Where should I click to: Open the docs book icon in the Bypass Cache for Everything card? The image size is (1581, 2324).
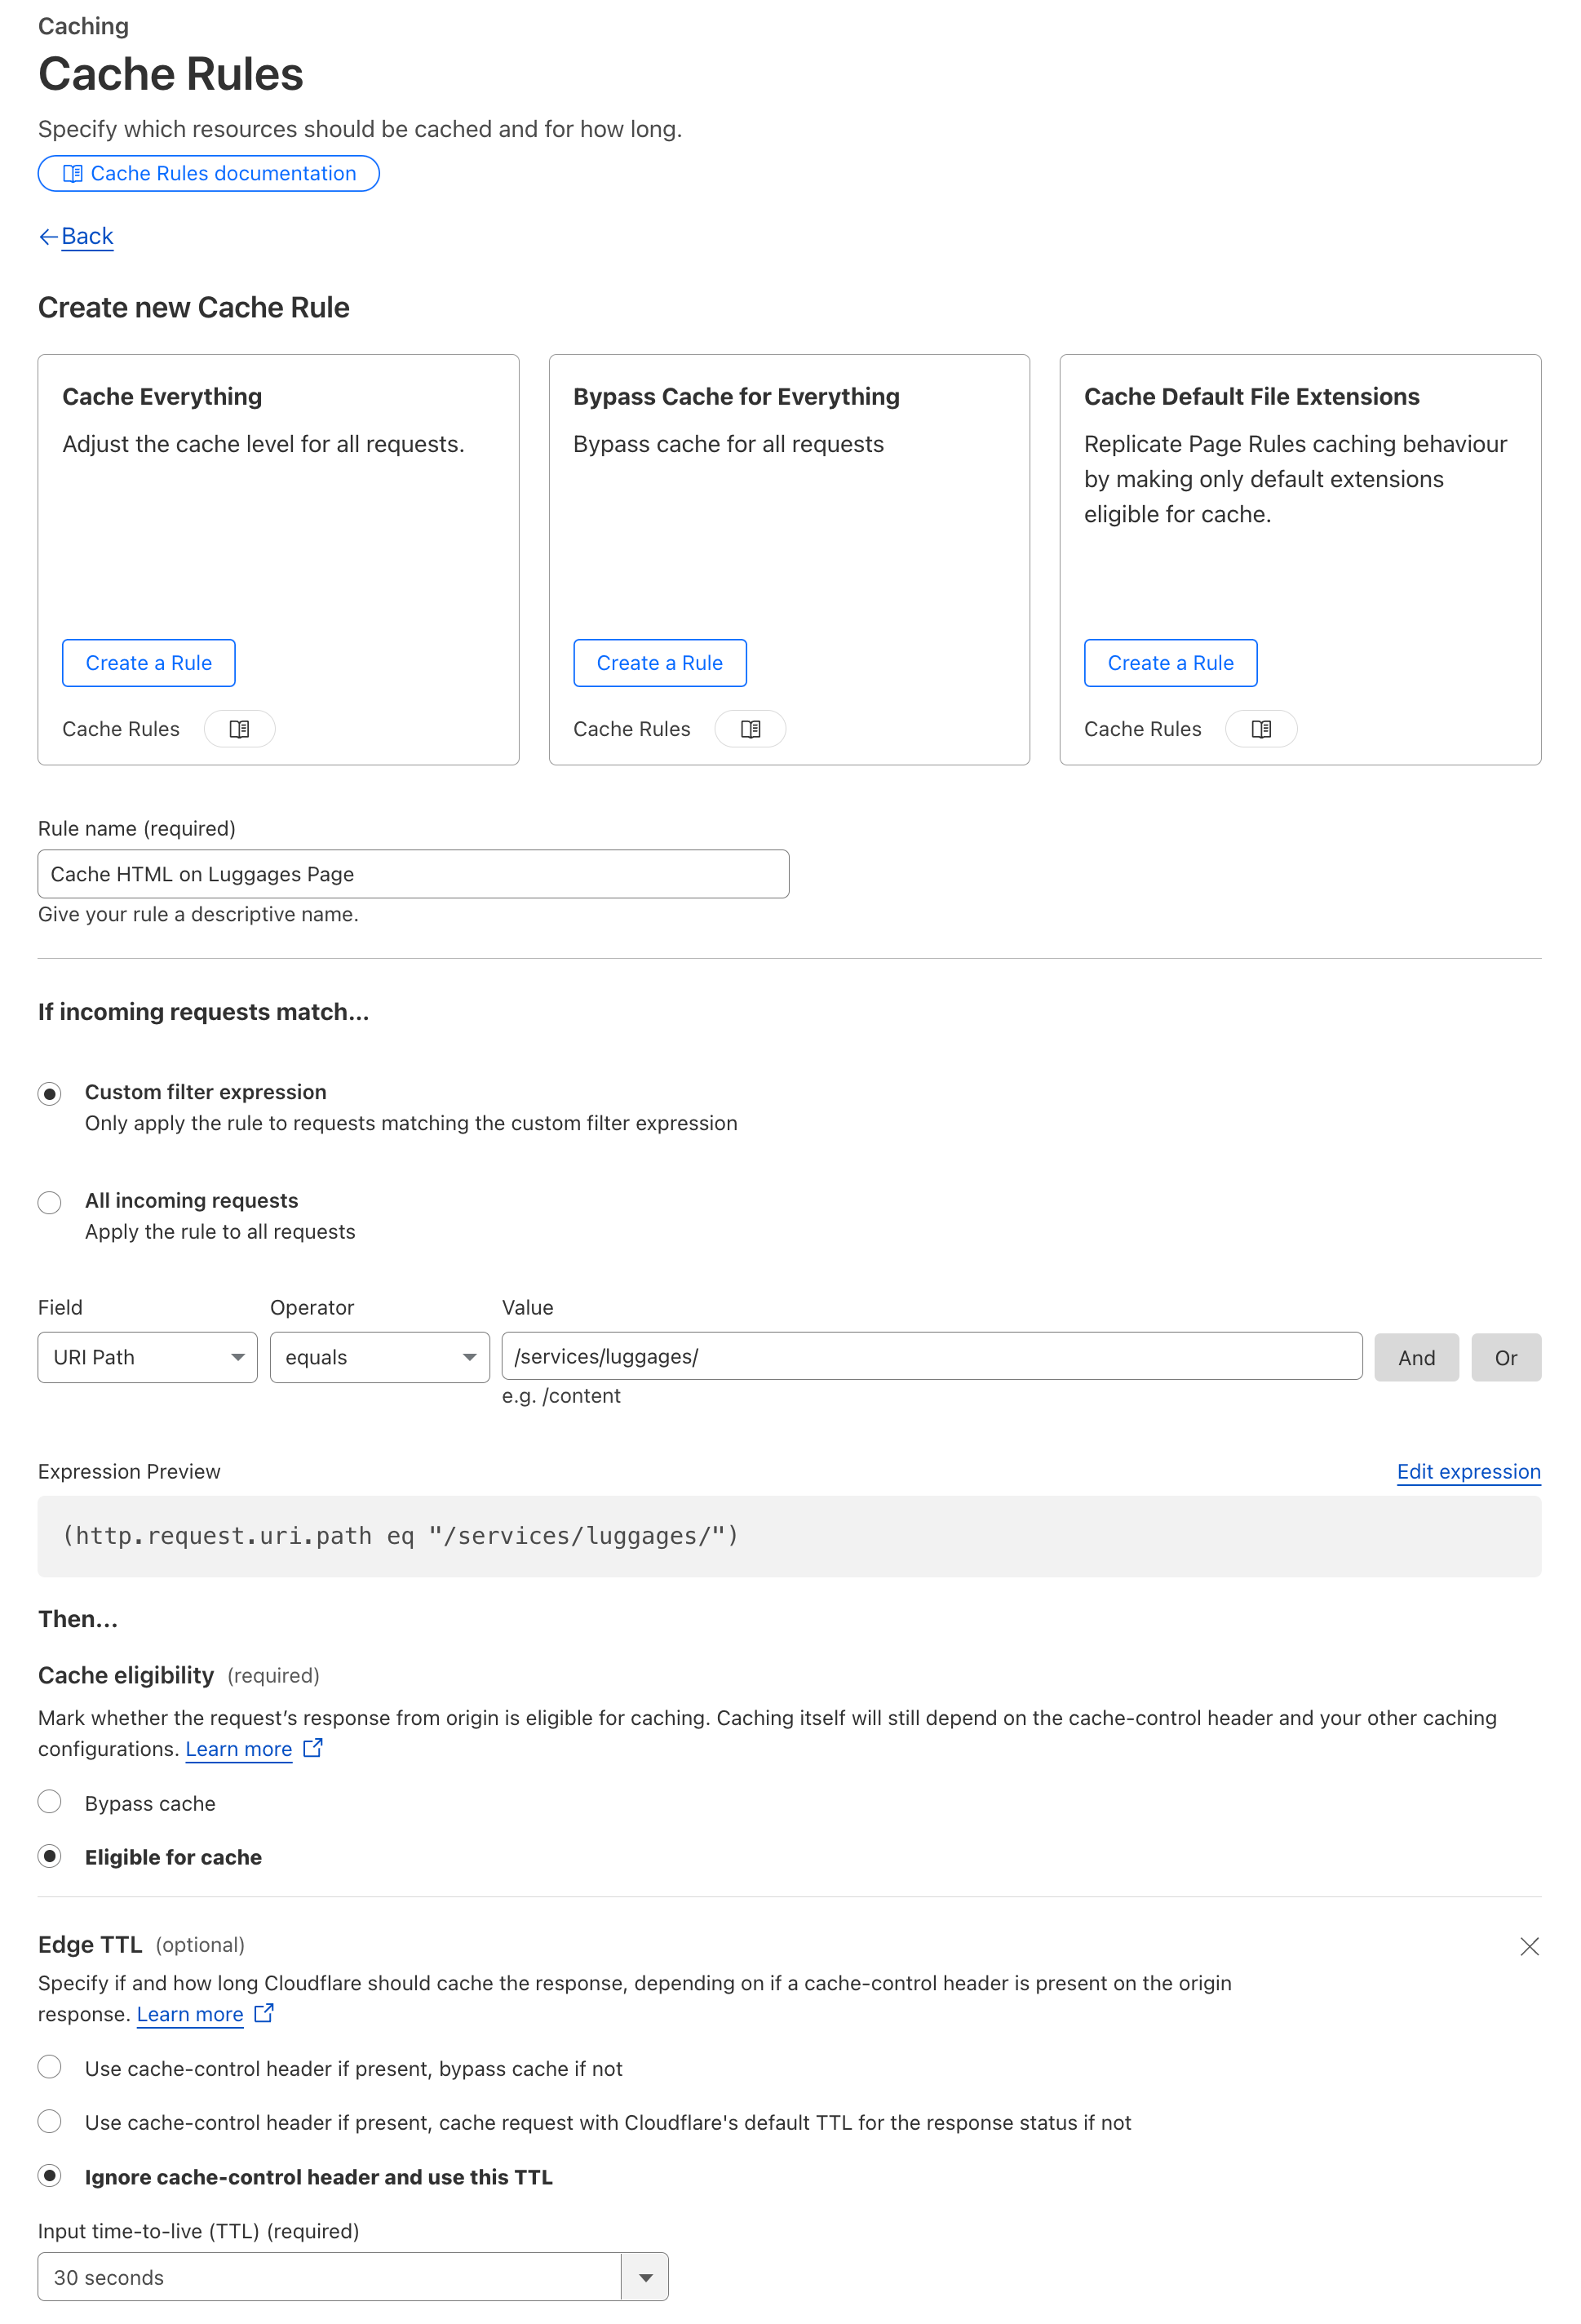(751, 729)
